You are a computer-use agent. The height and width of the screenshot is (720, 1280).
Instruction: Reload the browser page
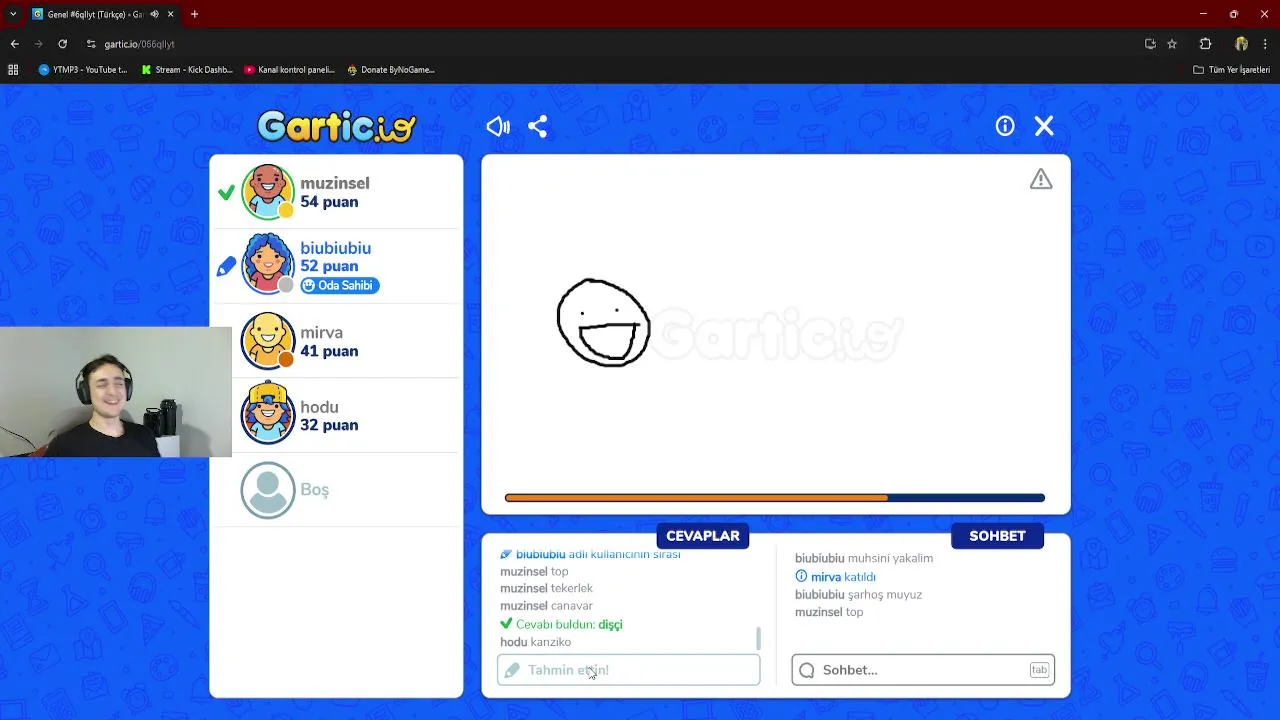62,44
